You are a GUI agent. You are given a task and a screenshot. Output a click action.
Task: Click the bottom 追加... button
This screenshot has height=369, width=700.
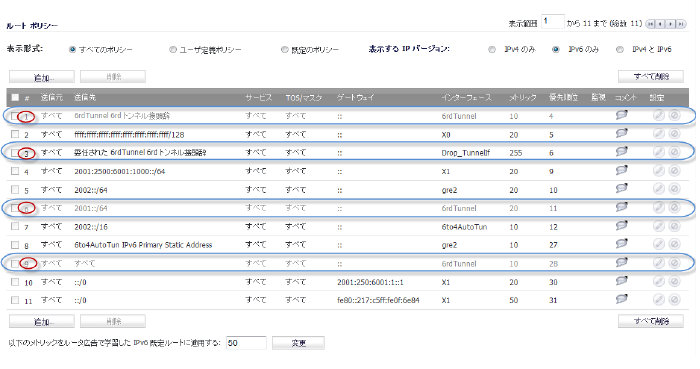point(42,321)
